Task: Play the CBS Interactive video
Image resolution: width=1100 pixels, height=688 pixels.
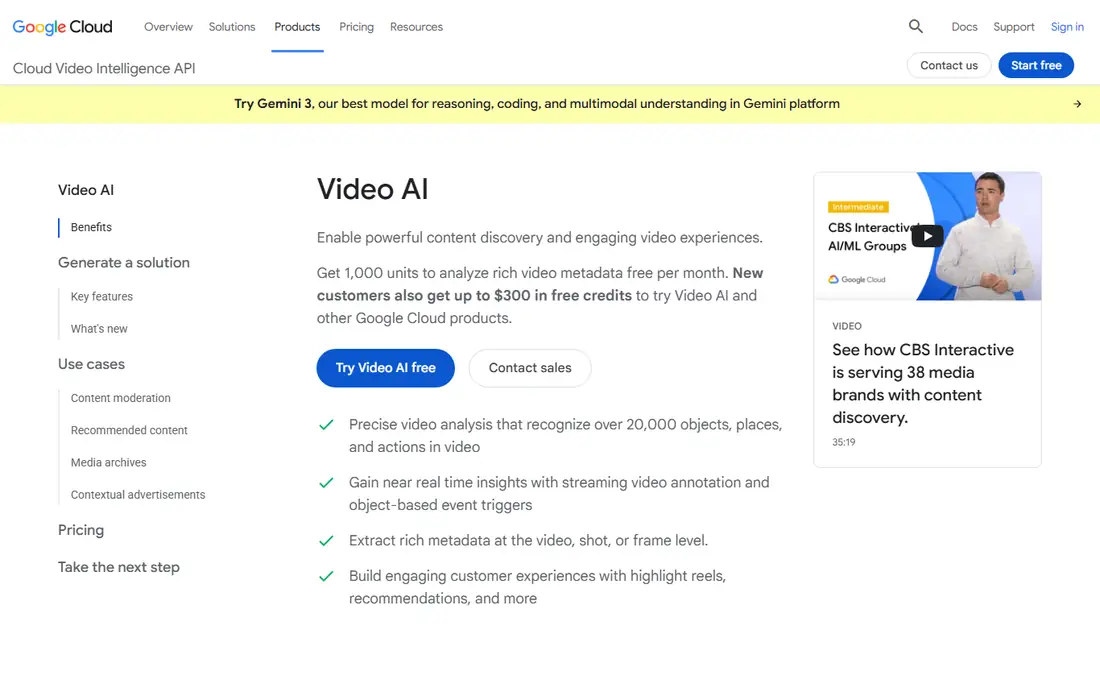Action: click(927, 236)
